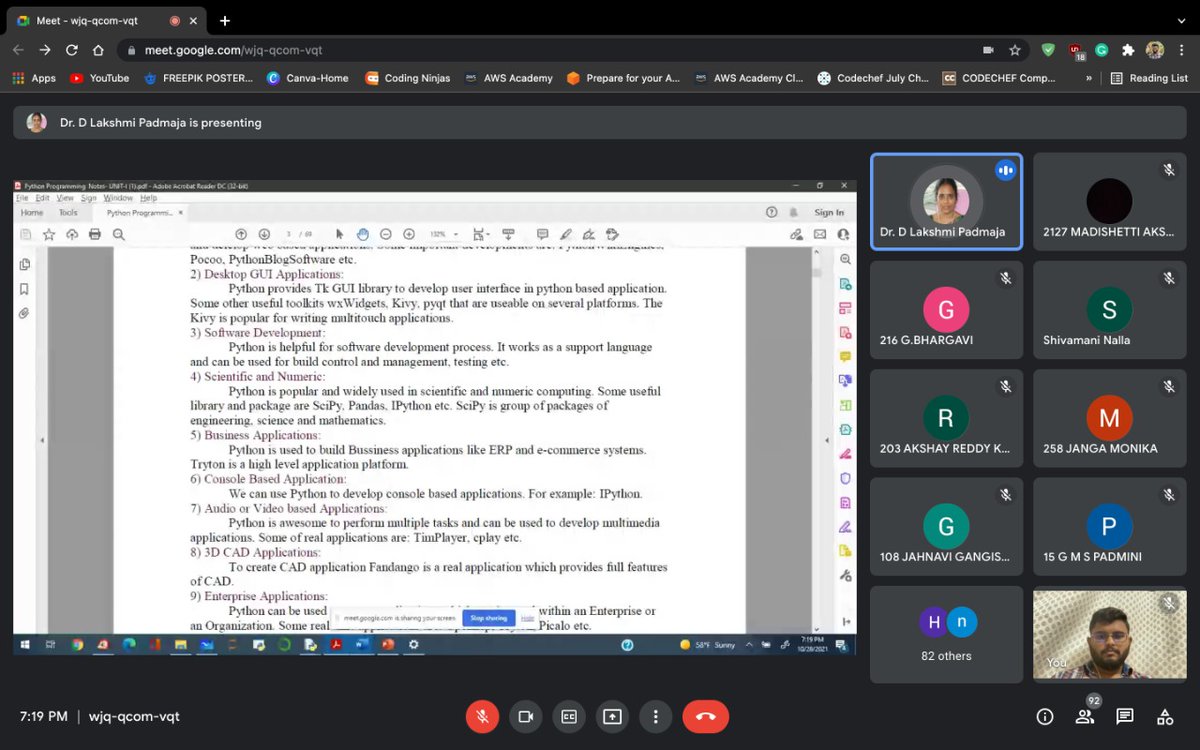Open the uBlock extension with badge 18
Viewport: 1200px width, 750px height.
[1075, 51]
